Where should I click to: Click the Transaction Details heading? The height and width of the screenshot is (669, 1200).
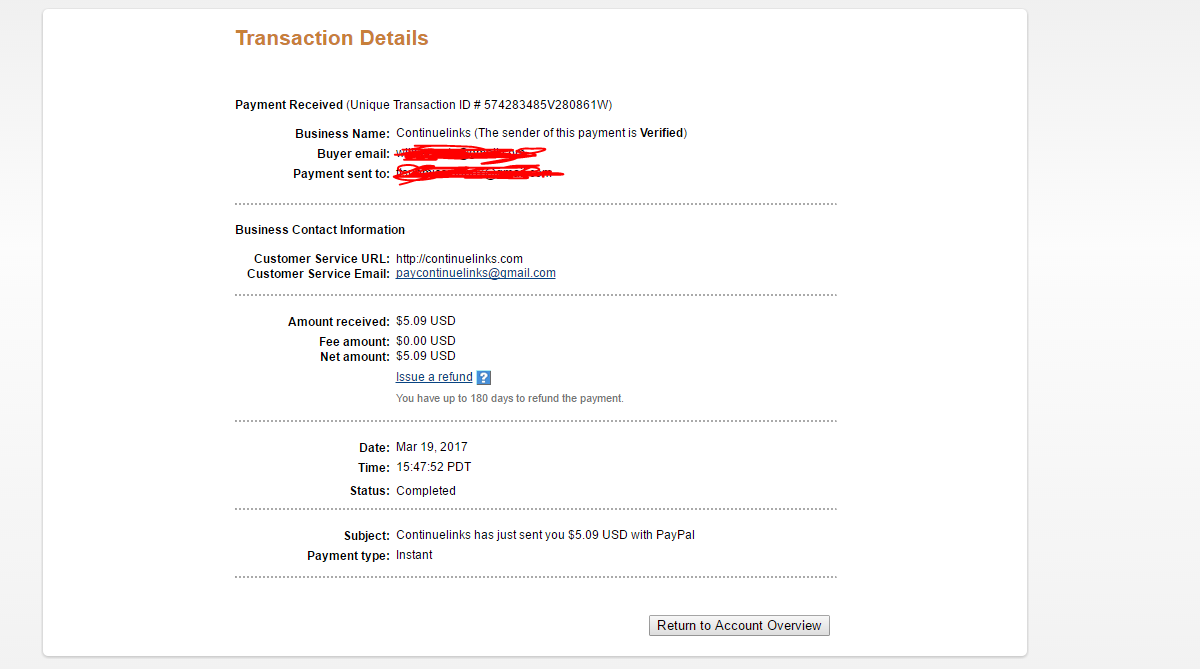(332, 38)
